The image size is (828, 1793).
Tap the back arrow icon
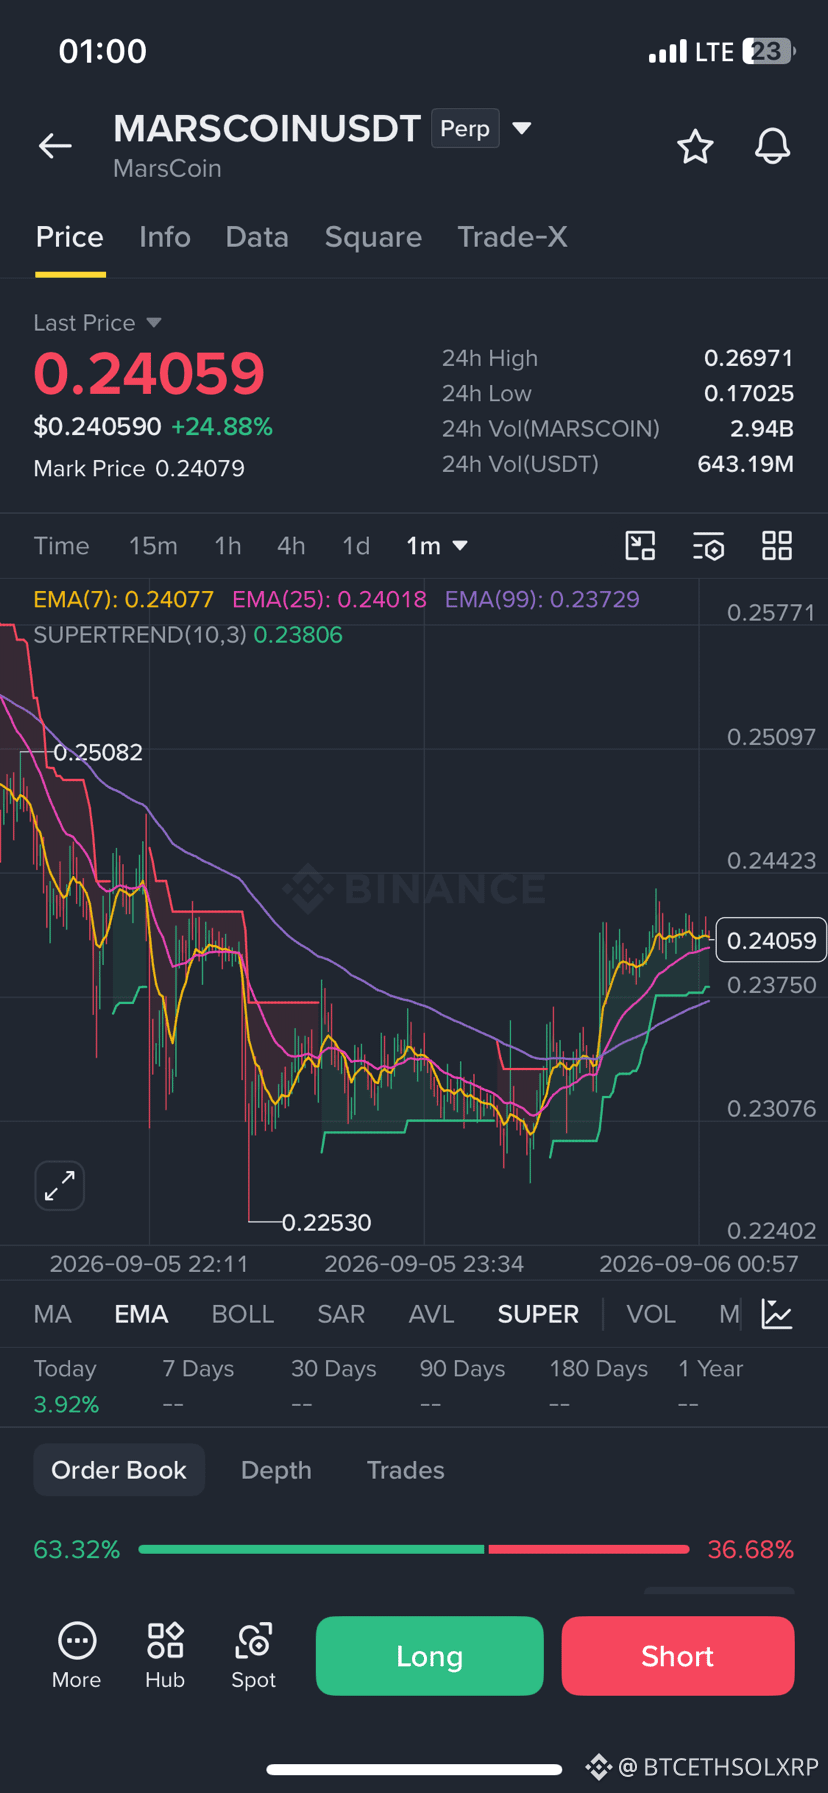(55, 146)
